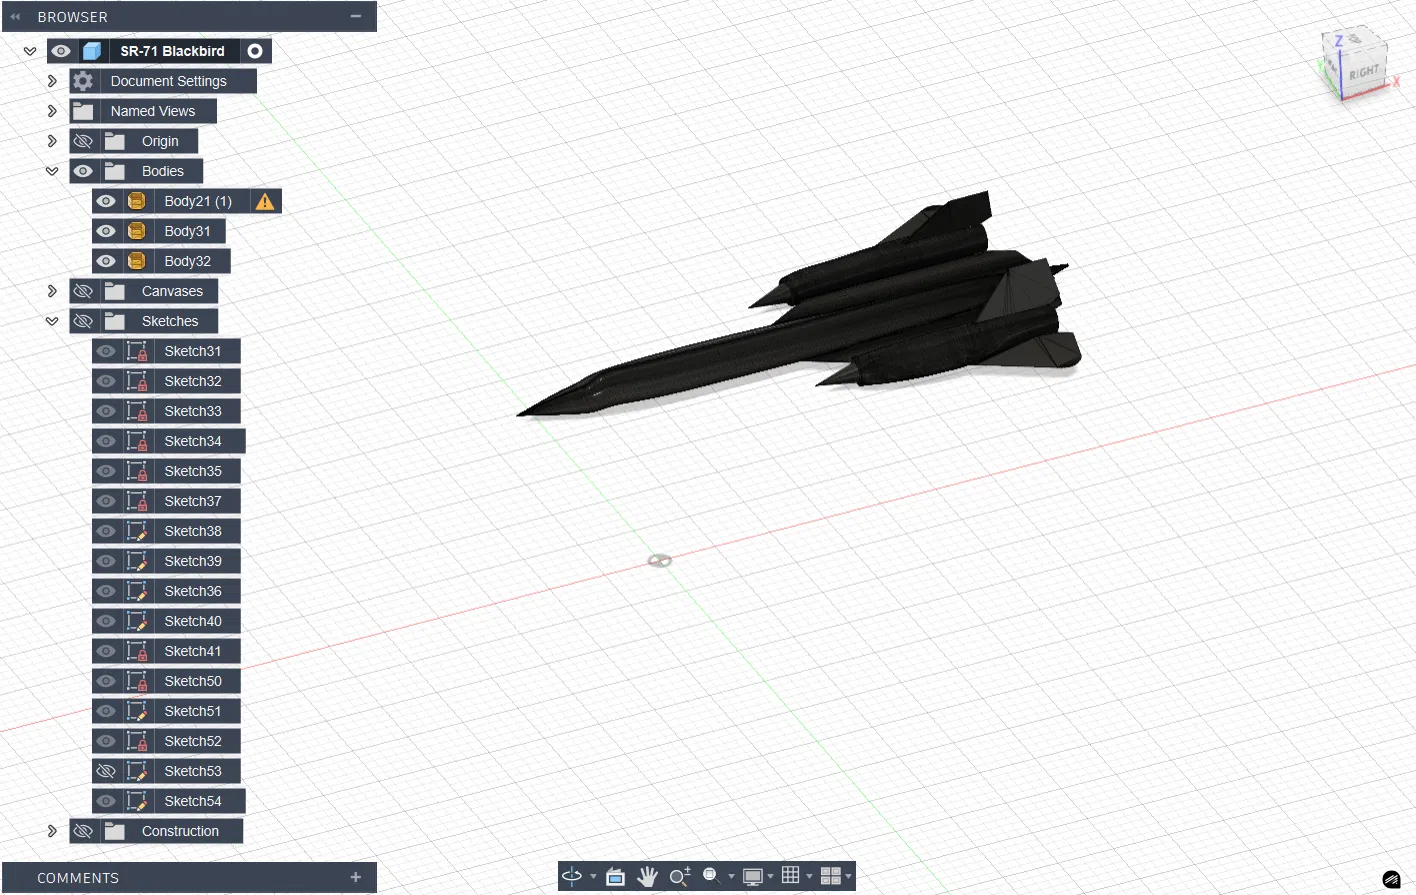1416x895 pixels.
Task: Click the Body21 (1) body icon
Action: (137, 201)
